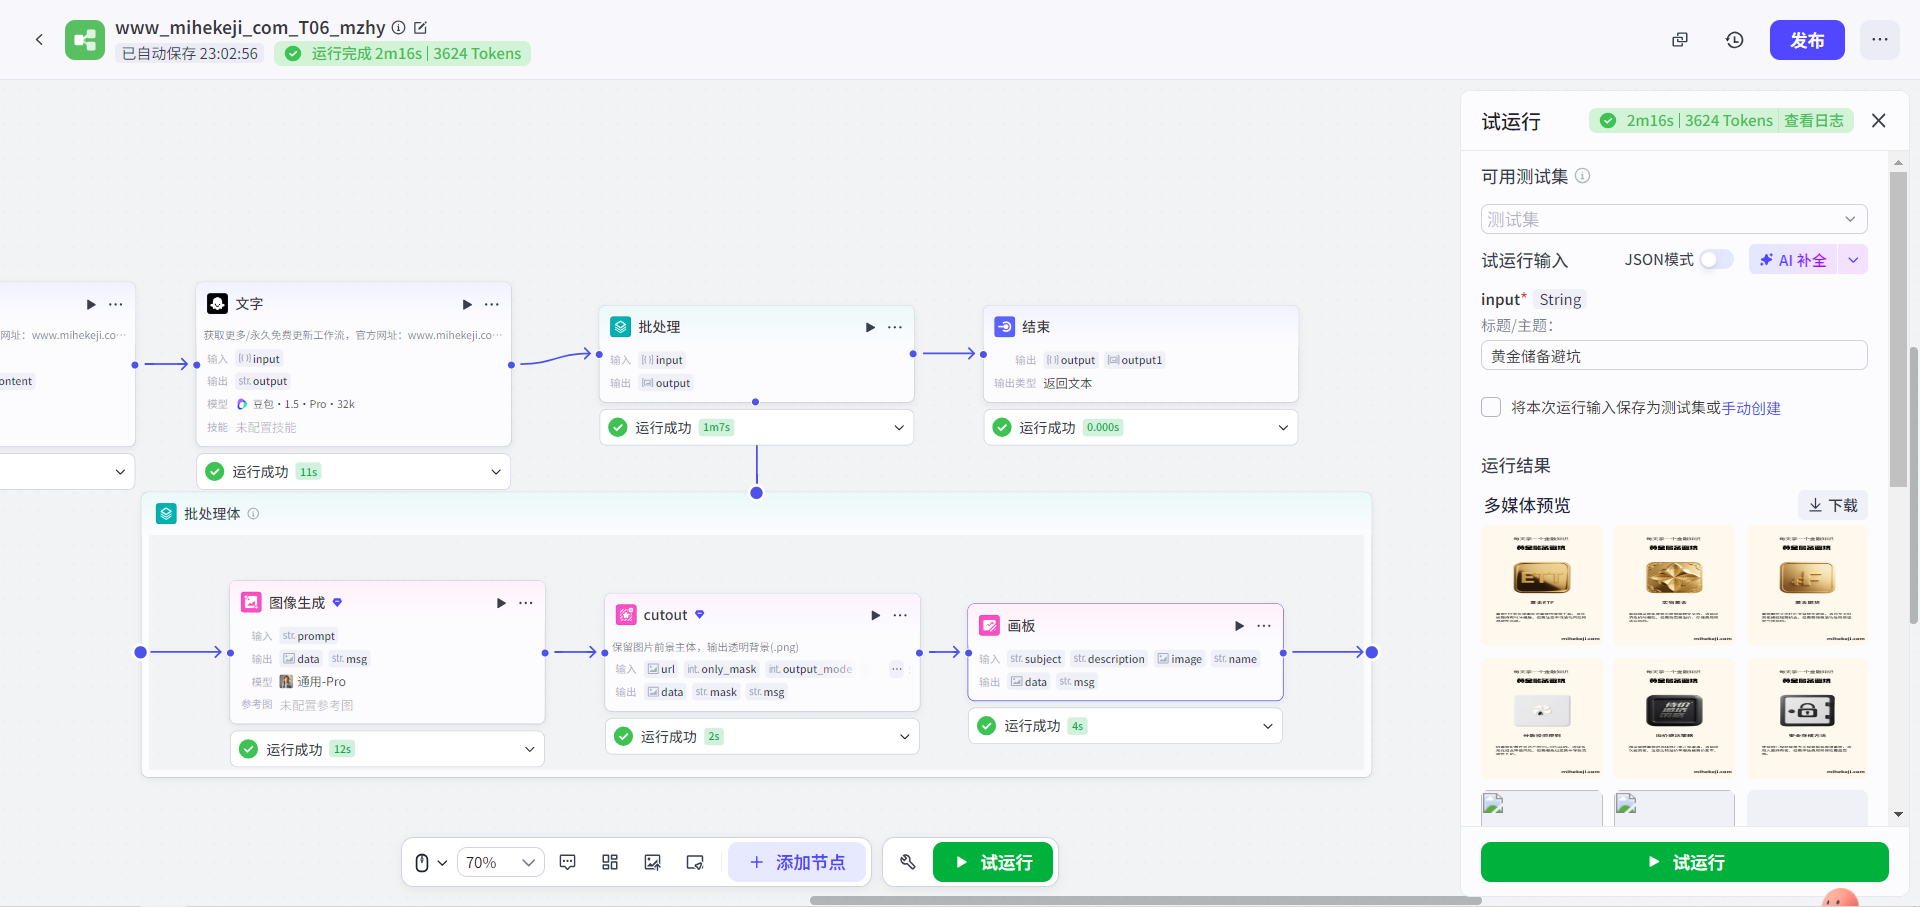Click the export image icon near 添加节点
The height and width of the screenshot is (907, 1920).
pos(652,862)
